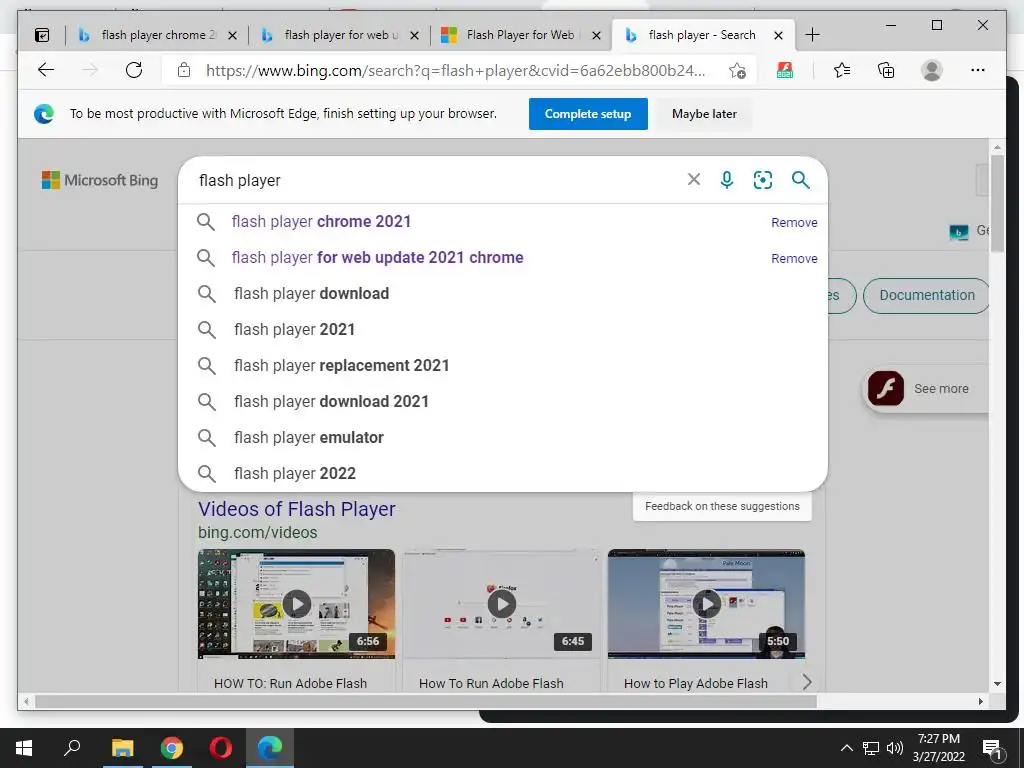The width and height of the screenshot is (1024, 768).
Task: Add this page to favorites
Action: (737, 71)
